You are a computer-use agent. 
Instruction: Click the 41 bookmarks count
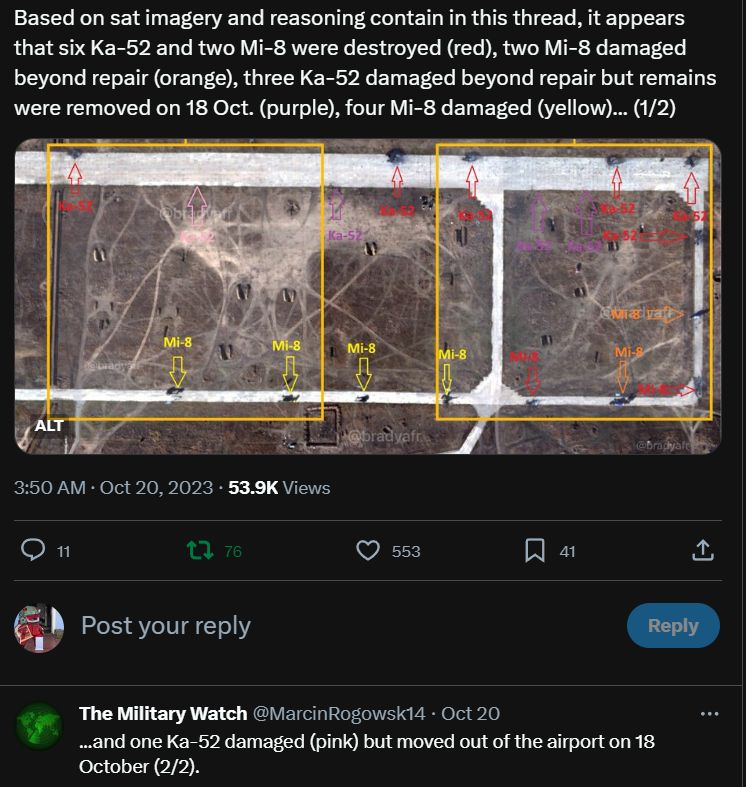(567, 552)
